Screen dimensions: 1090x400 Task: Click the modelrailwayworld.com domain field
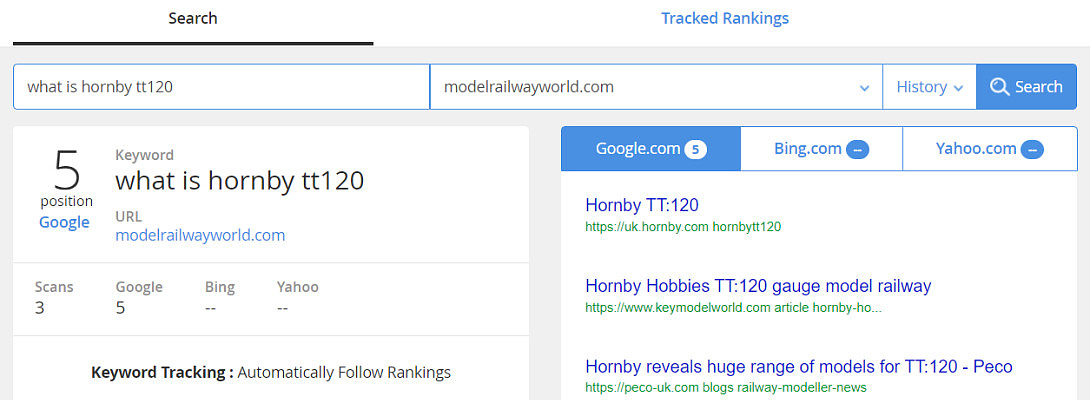point(640,87)
